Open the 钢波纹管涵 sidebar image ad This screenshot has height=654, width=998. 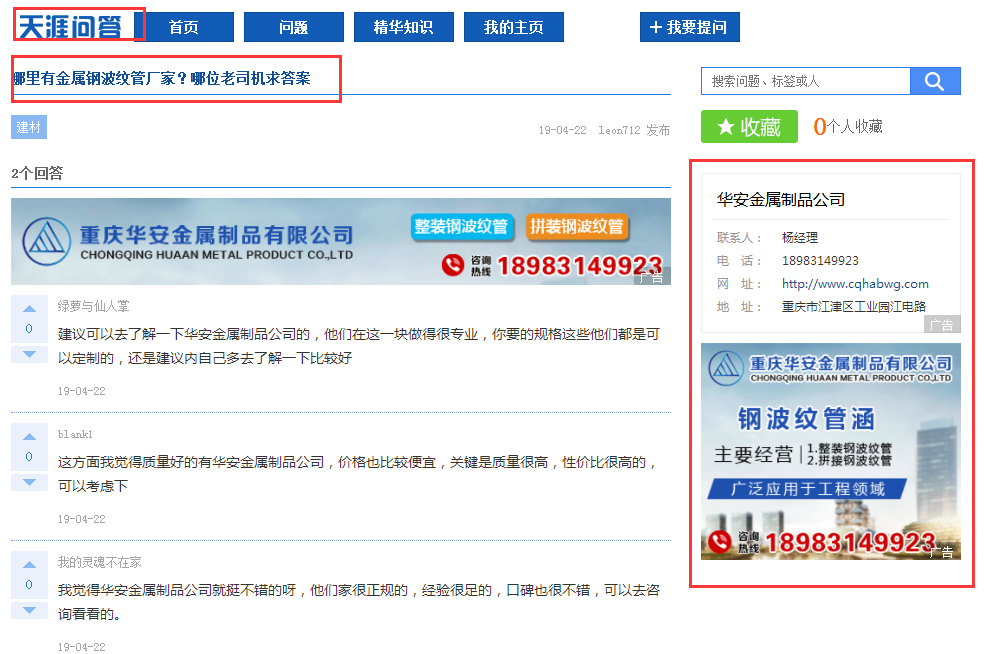tap(831, 452)
